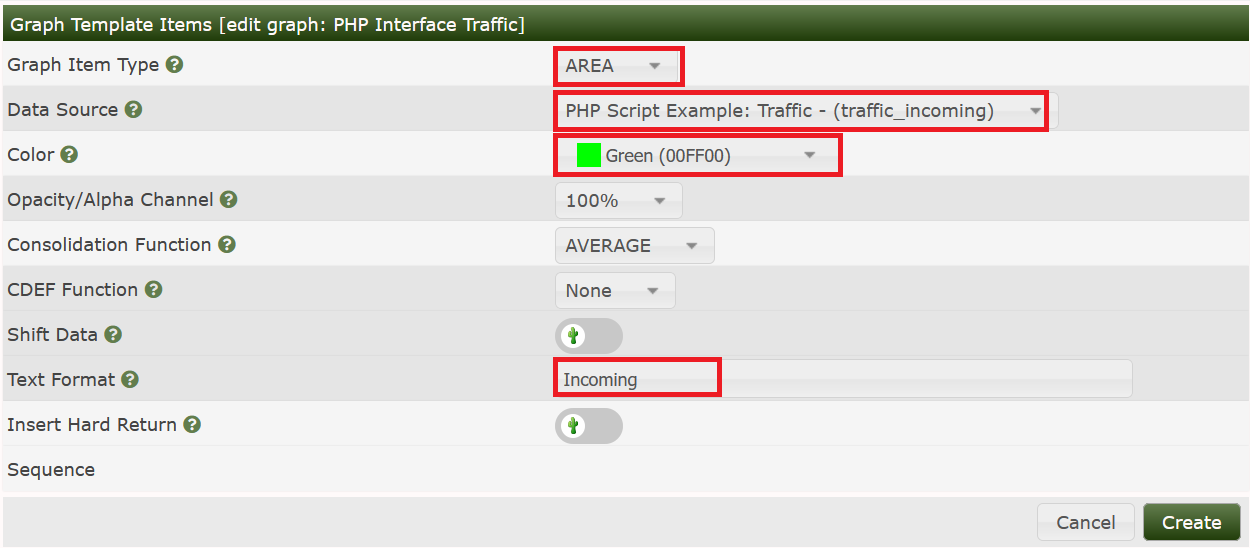Viewport: 1250px width, 548px height.
Task: Select the Sequence label
Action: click(51, 470)
